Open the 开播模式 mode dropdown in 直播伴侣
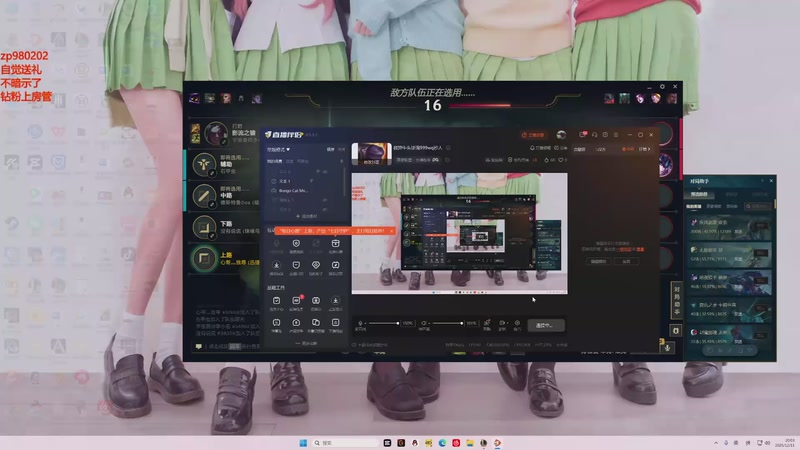The height and width of the screenshot is (450, 800). point(278,149)
